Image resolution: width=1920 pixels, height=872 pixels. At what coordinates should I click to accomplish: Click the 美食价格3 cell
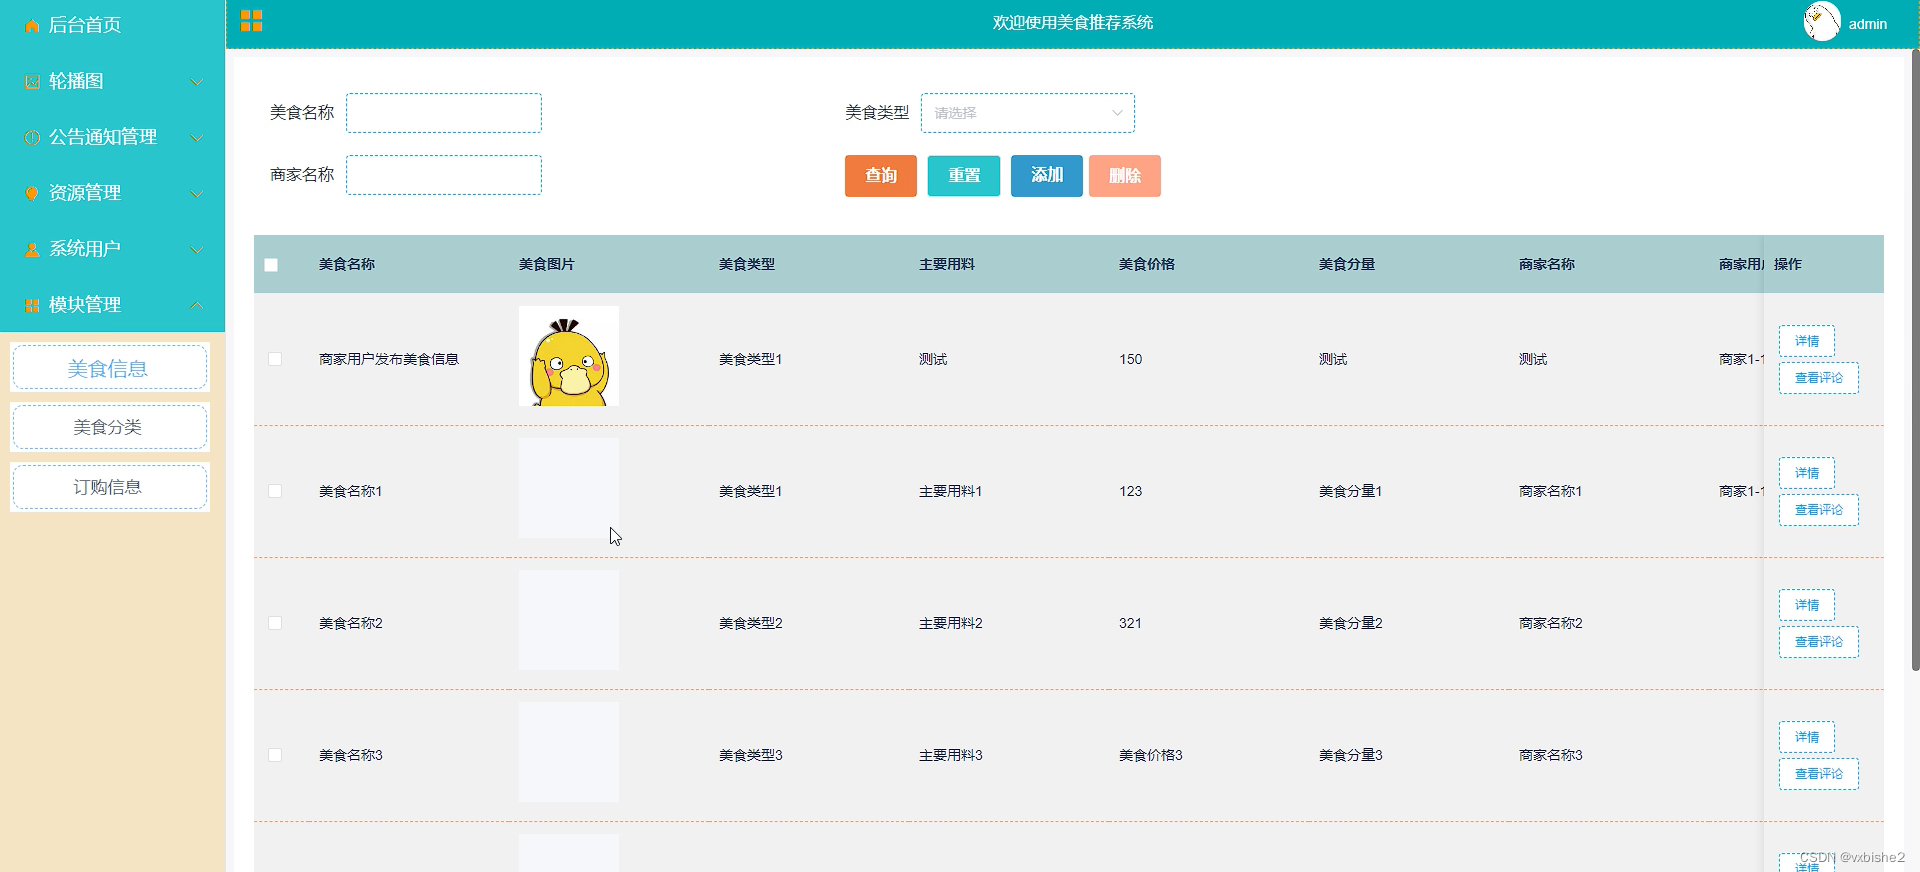pos(1151,755)
